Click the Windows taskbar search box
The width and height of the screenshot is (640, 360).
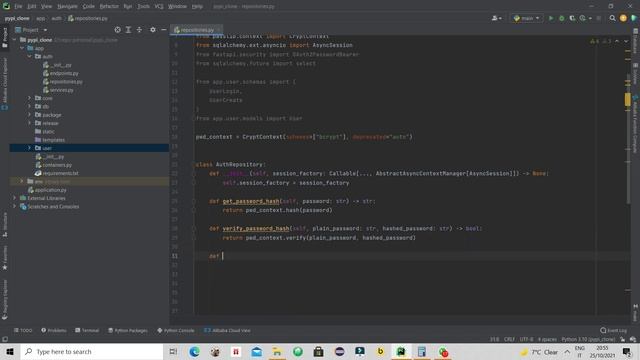92,351
